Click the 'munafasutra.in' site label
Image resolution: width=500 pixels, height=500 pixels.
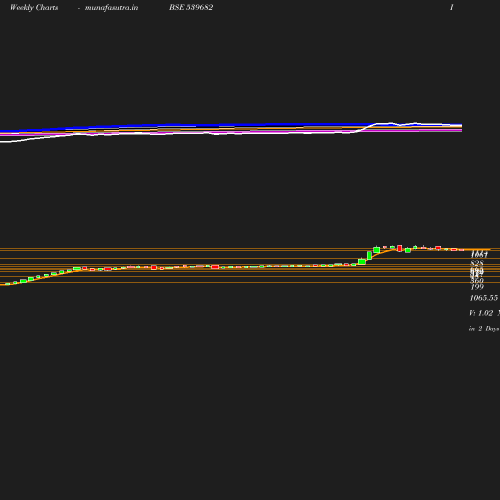pos(111,8)
